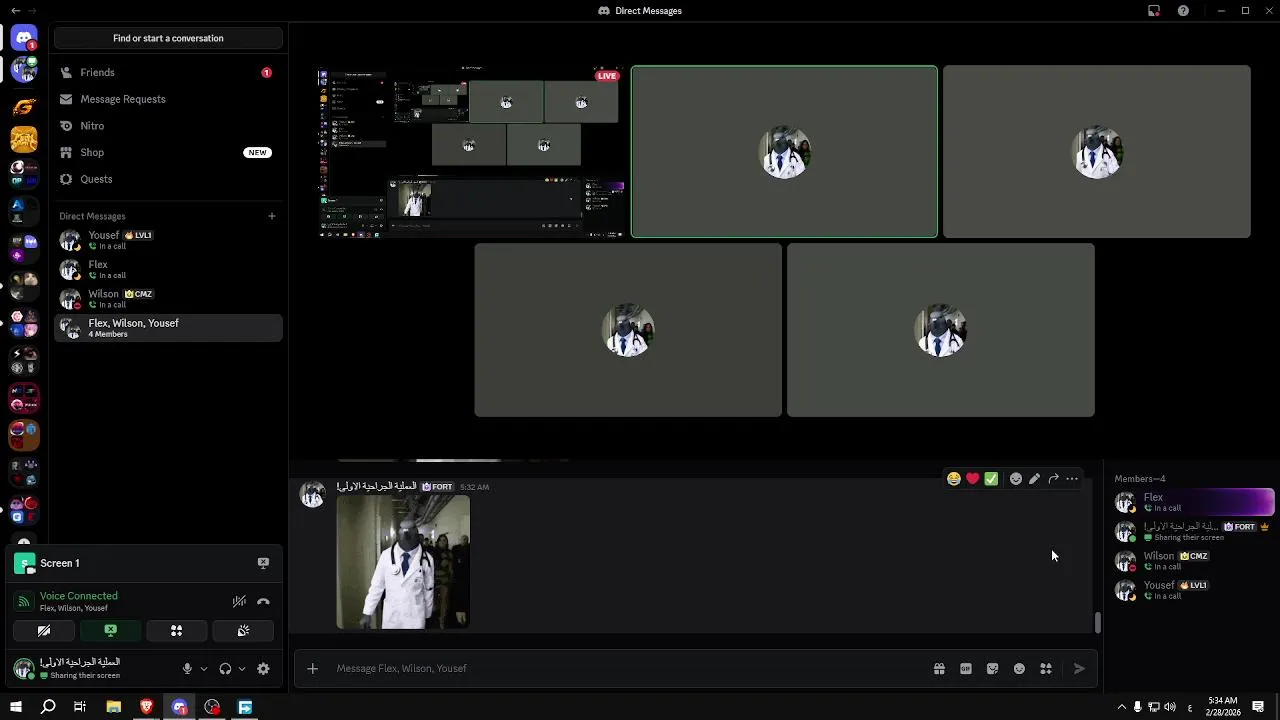This screenshot has width=1280, height=720.
Task: Open Wilson in Direct Messages list
Action: point(168,299)
